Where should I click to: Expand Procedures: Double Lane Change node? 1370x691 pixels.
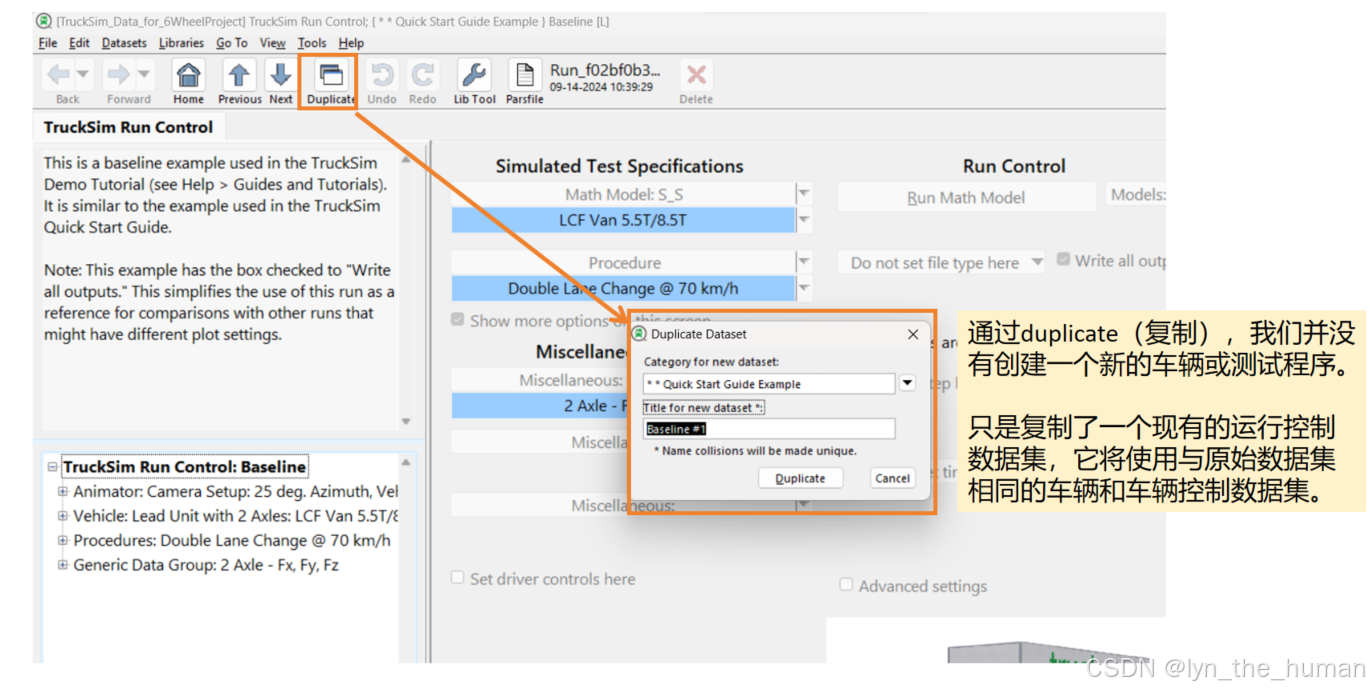tap(63, 540)
